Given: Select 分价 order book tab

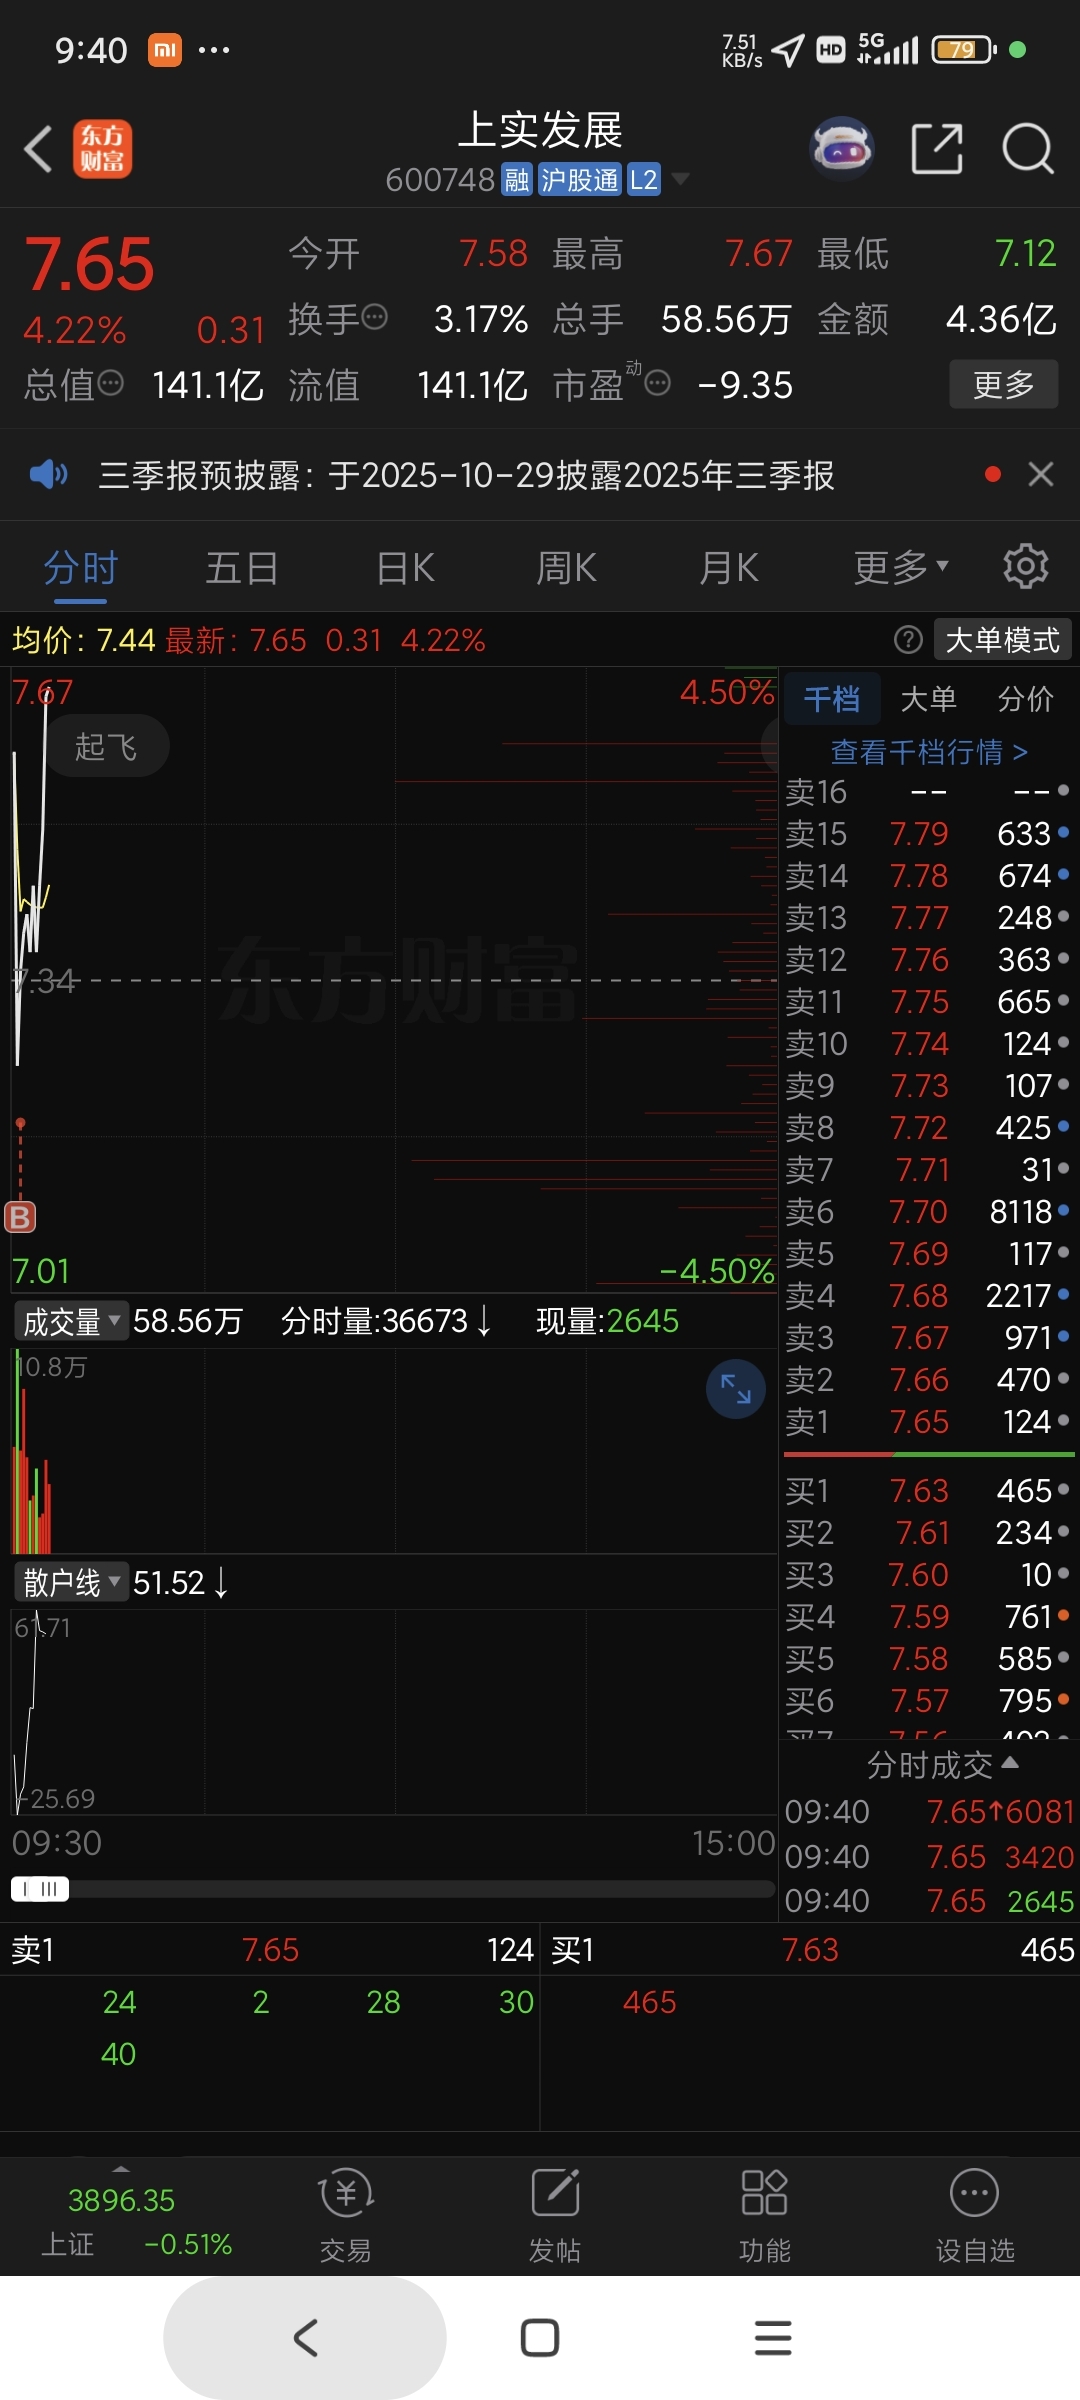Looking at the screenshot, I should [x=1026, y=698].
